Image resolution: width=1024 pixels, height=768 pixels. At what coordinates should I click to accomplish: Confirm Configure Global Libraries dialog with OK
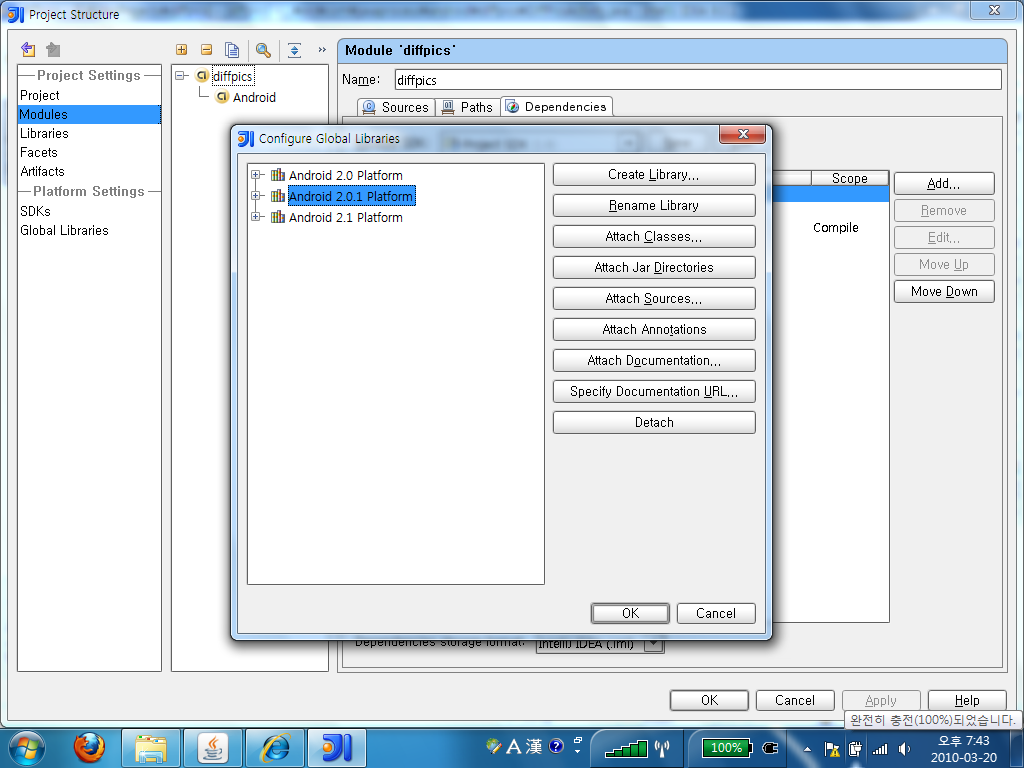(x=630, y=613)
